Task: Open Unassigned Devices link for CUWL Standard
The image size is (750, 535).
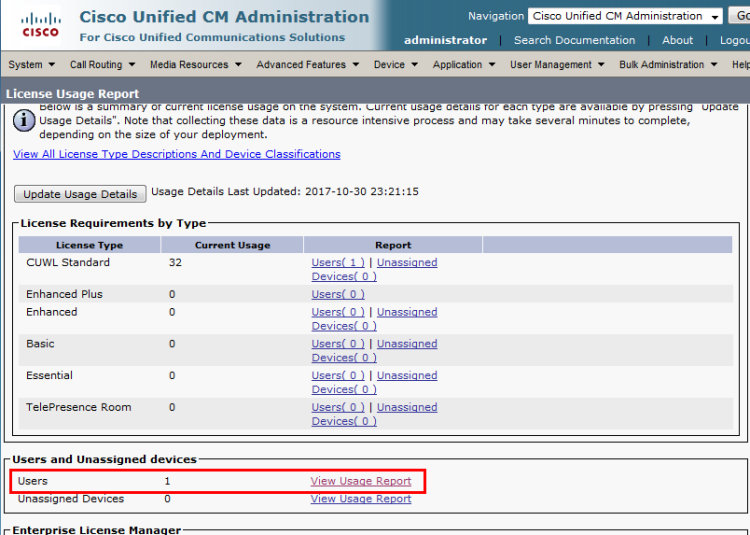Action: coord(375,270)
